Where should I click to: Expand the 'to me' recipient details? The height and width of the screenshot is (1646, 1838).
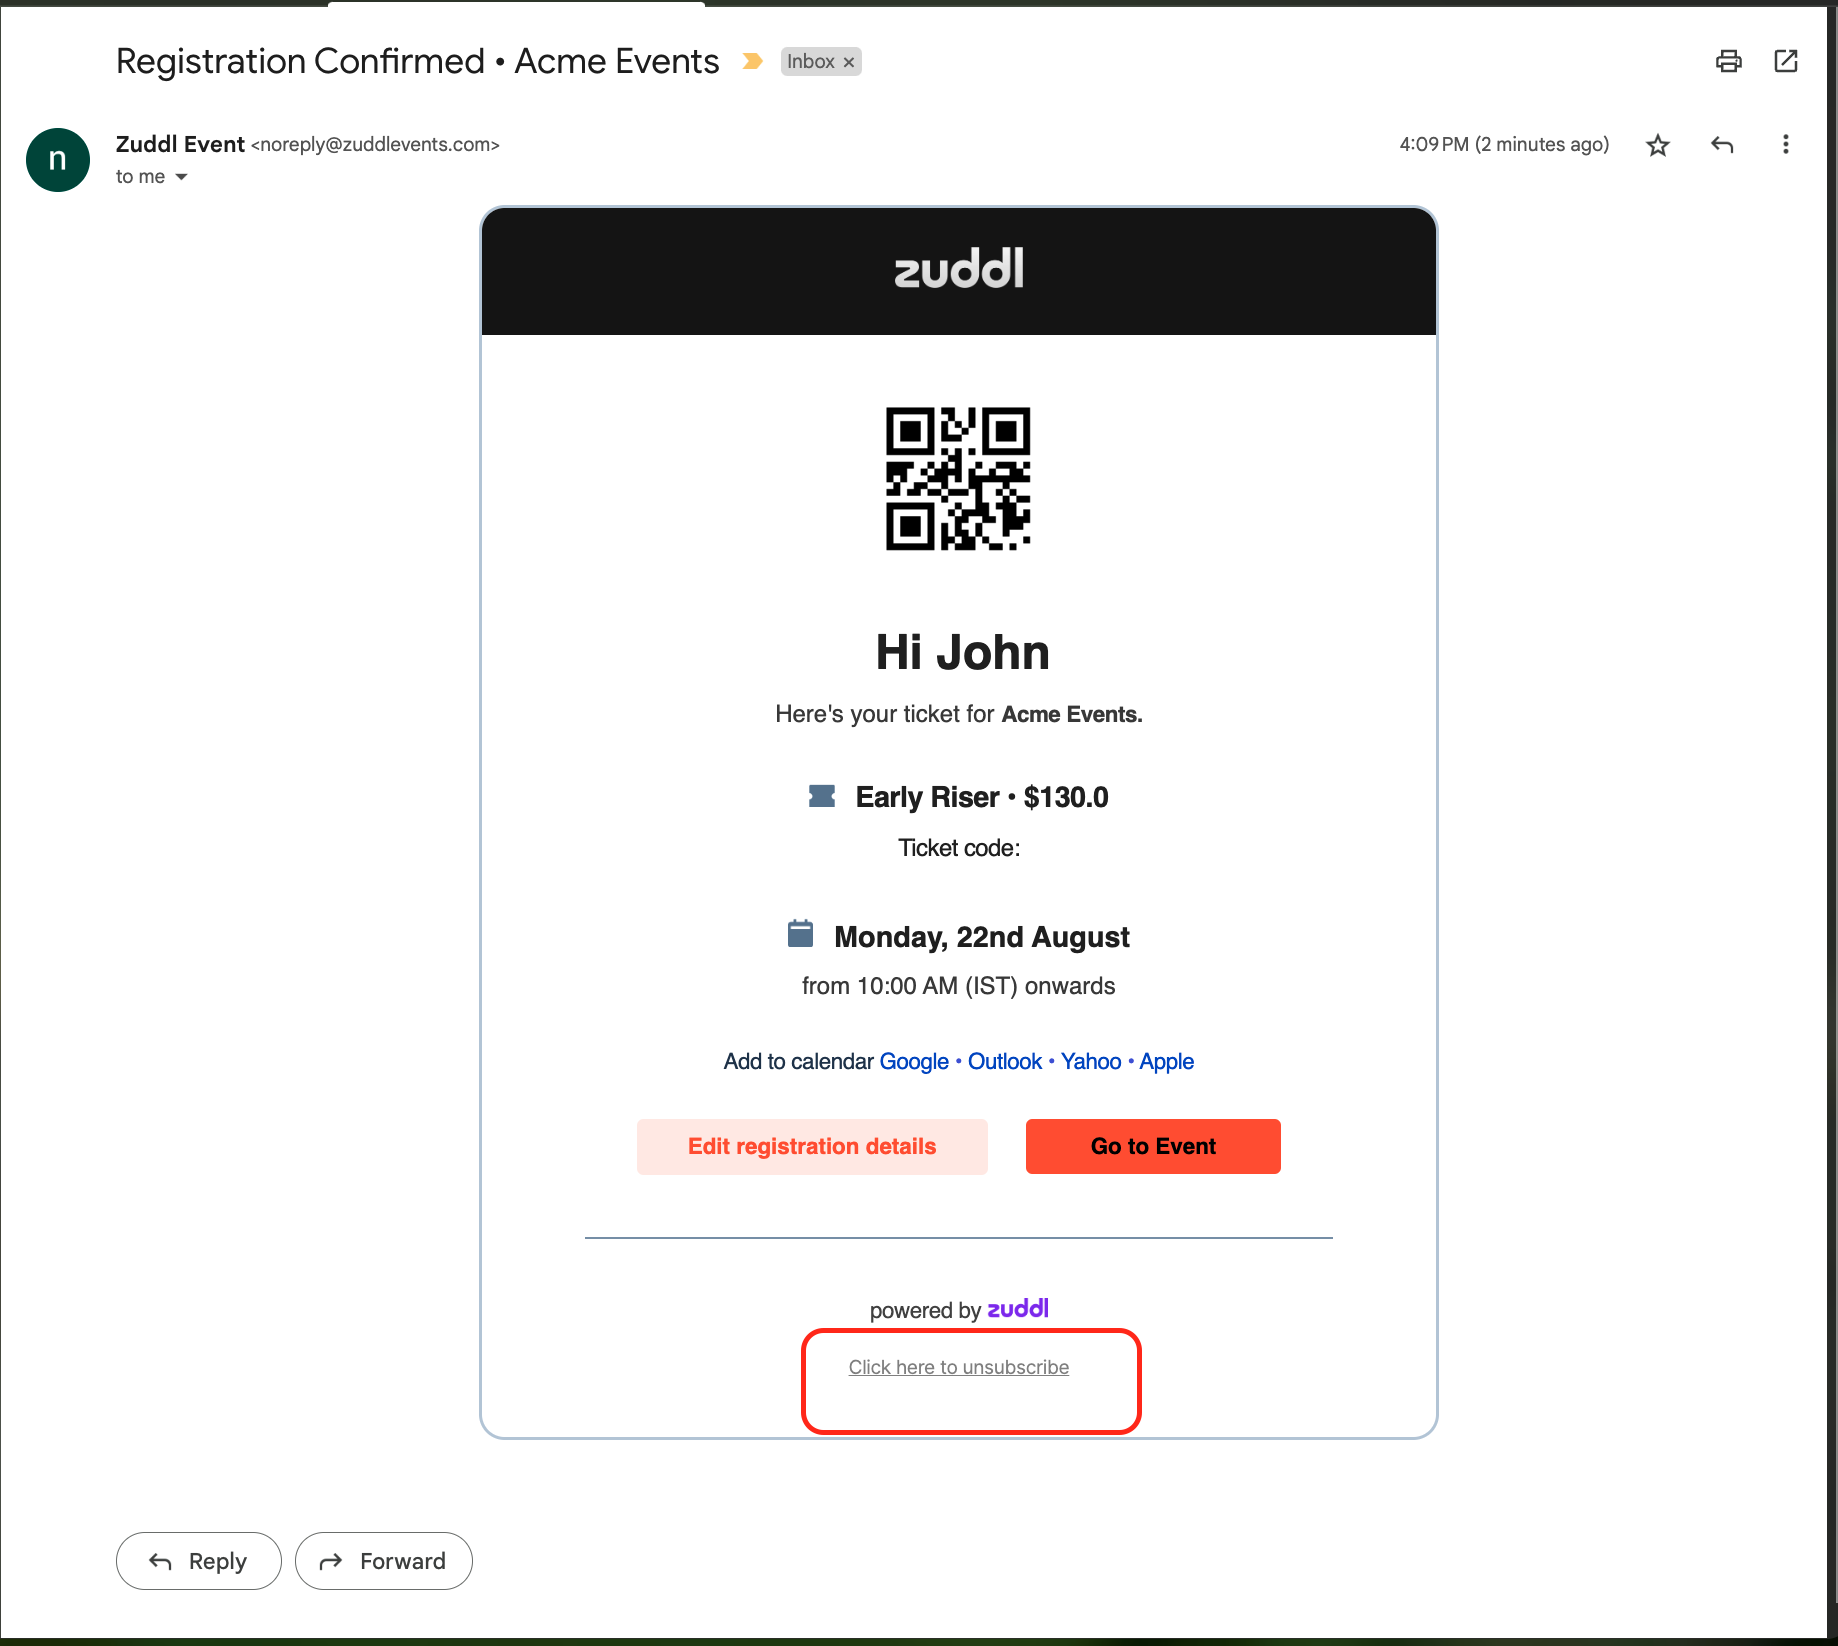[x=181, y=177]
